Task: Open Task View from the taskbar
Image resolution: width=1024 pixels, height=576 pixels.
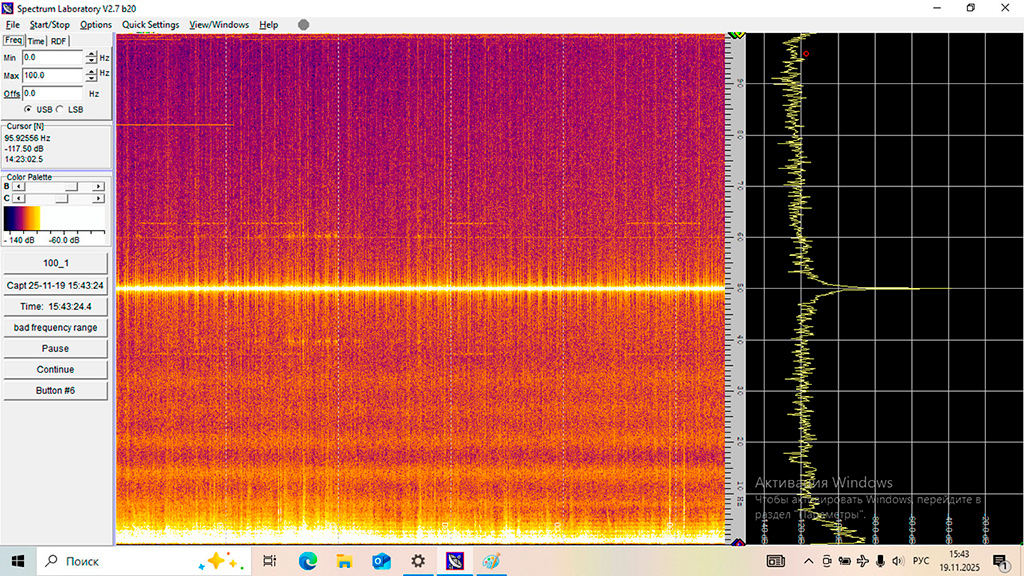Action: 269,561
